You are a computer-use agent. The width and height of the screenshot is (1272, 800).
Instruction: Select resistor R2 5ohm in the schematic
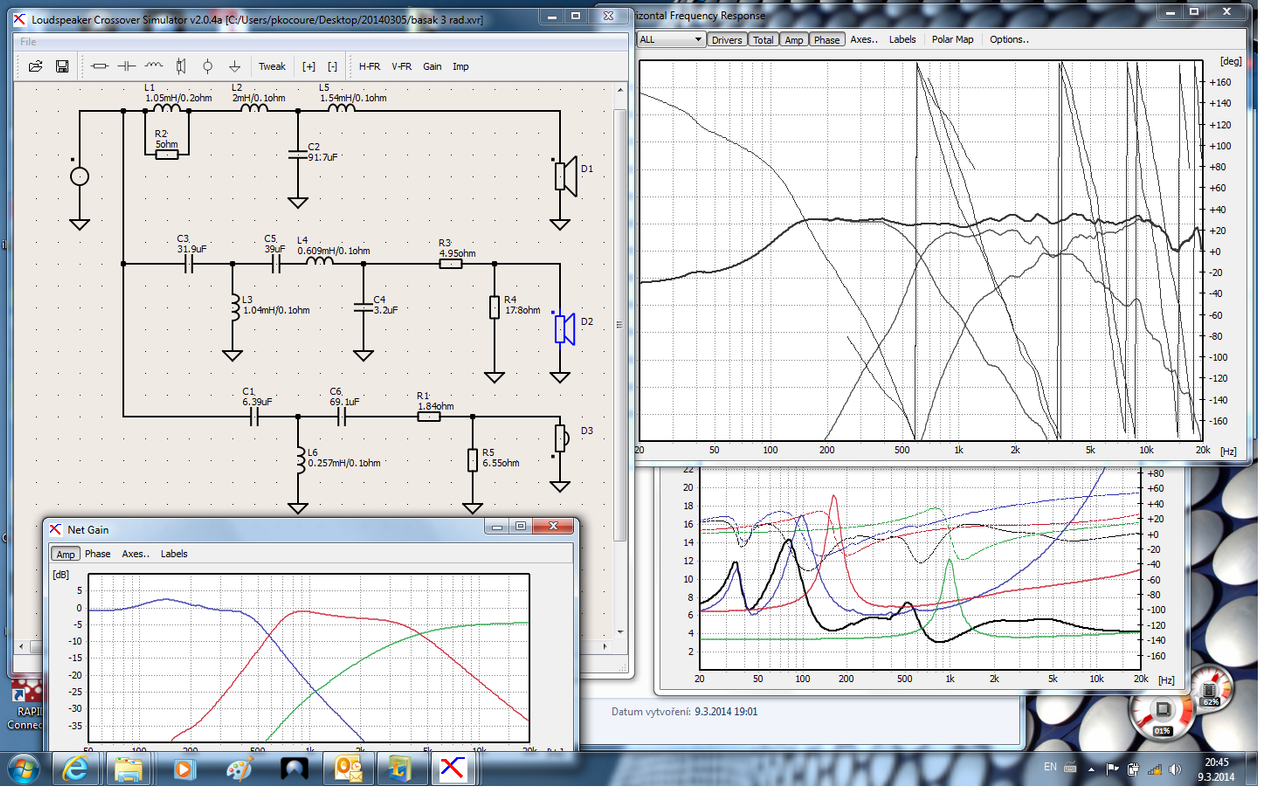(x=166, y=153)
